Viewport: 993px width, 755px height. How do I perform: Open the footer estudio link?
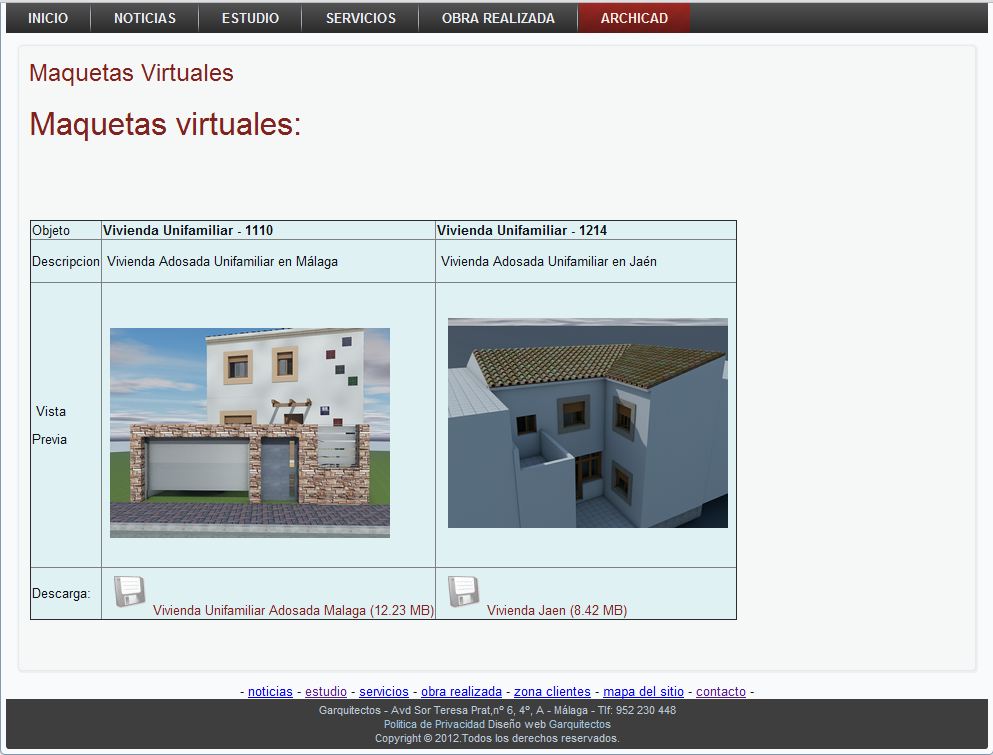[326, 691]
